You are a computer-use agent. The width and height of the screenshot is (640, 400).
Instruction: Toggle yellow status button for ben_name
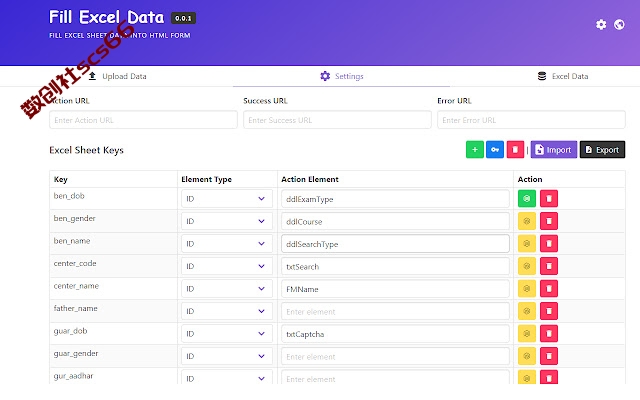tap(527, 244)
